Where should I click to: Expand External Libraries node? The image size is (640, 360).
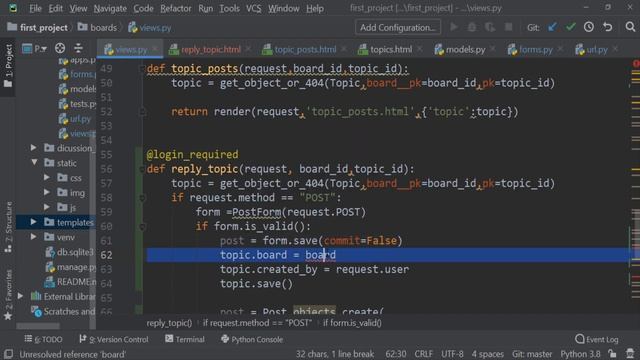20,296
